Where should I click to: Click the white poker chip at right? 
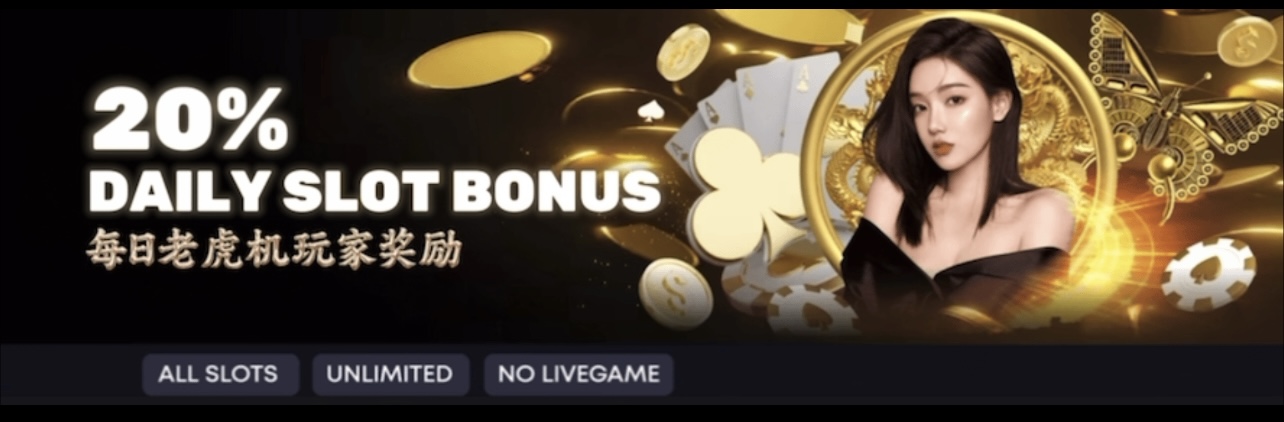click(1208, 274)
